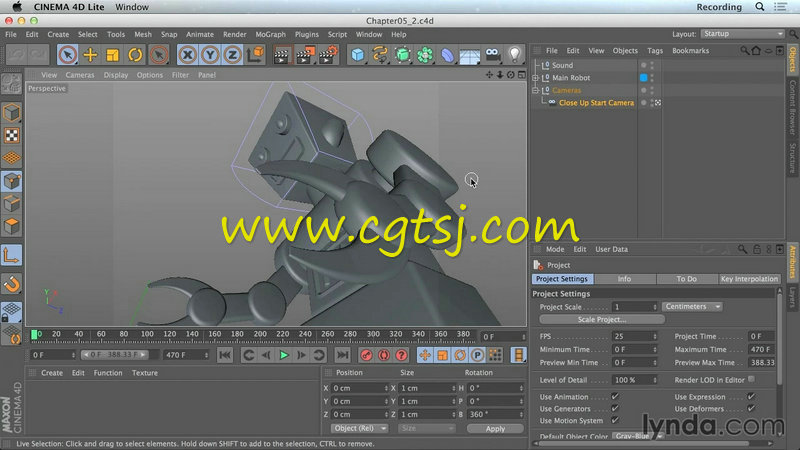This screenshot has width=800, height=450.
Task: Adjust FPS value stepper
Action: pos(655,337)
